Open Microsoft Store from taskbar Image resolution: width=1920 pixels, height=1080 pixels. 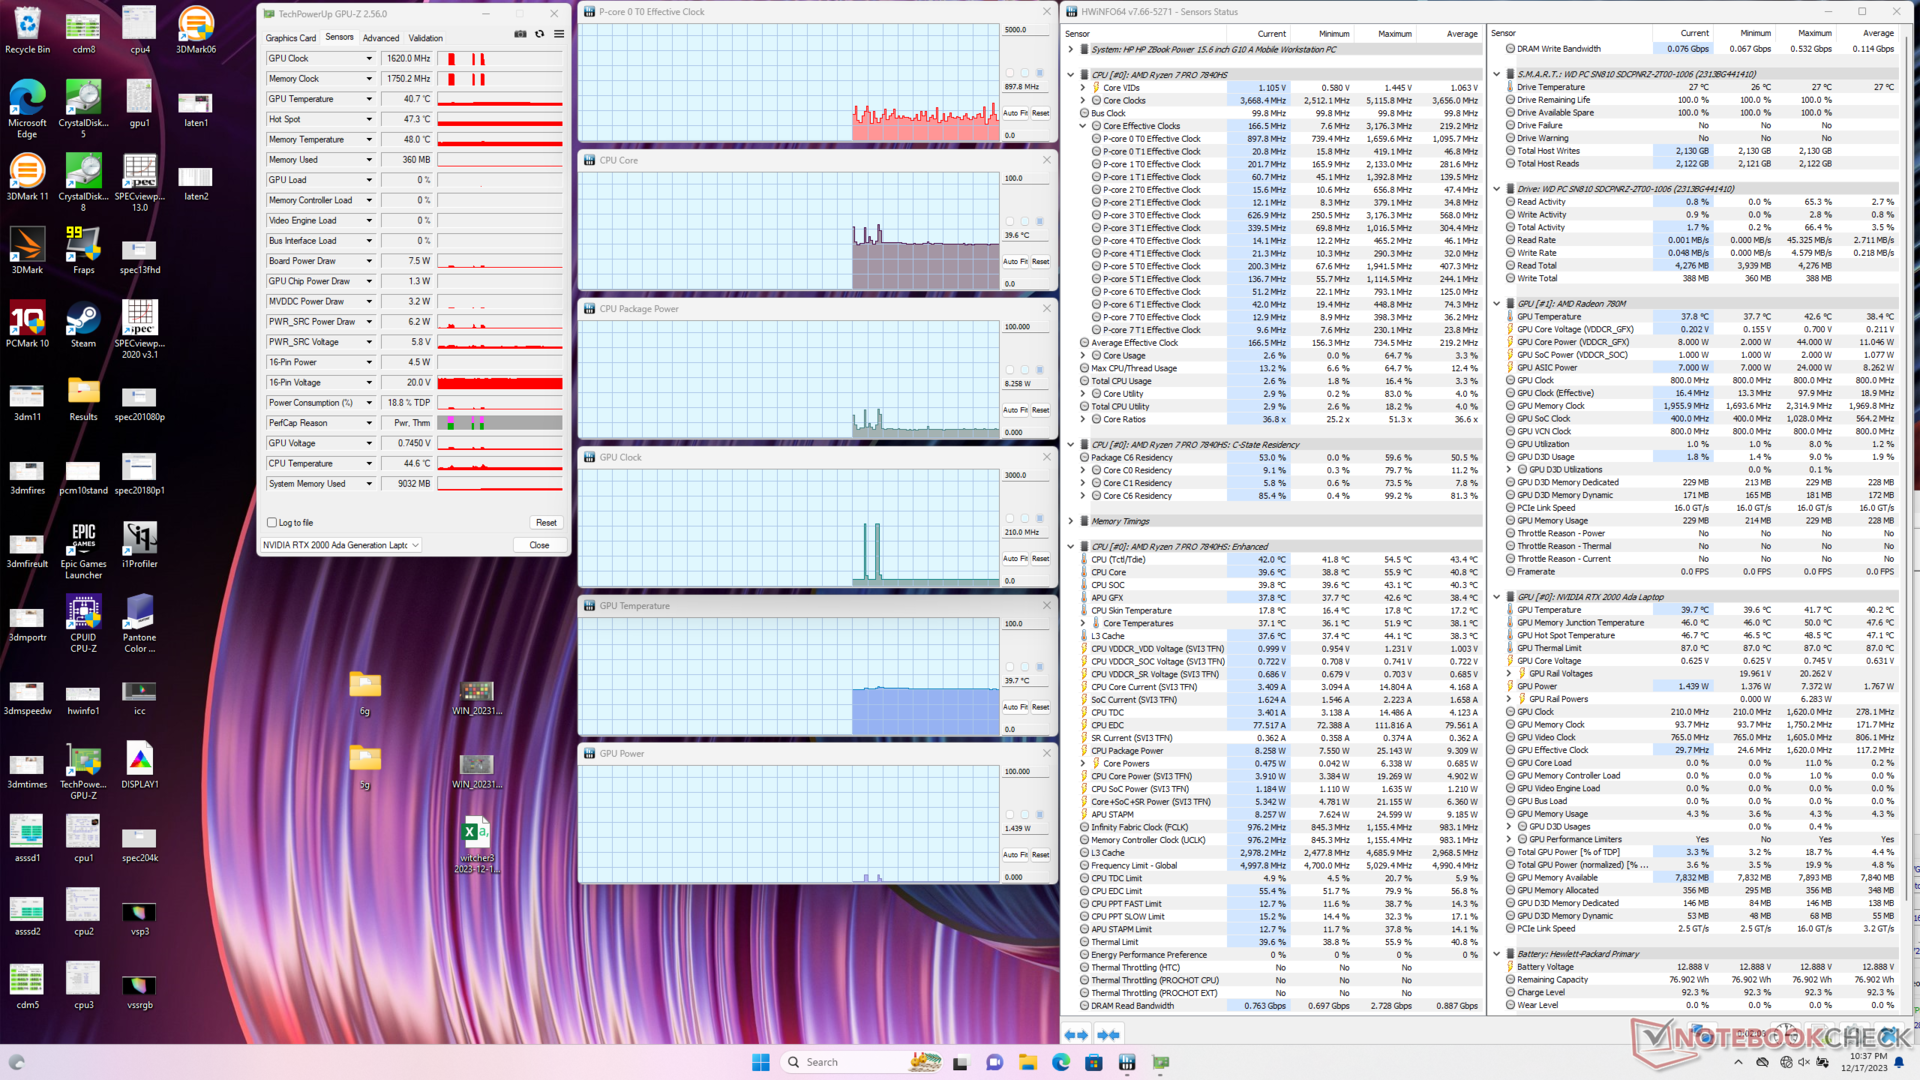[x=1094, y=1062]
